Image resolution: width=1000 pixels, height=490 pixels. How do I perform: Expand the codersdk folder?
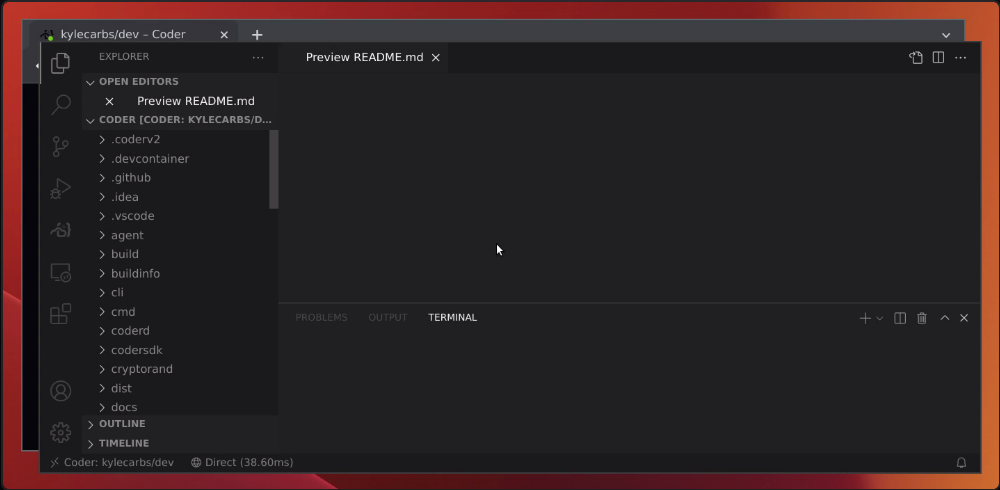pos(177,350)
